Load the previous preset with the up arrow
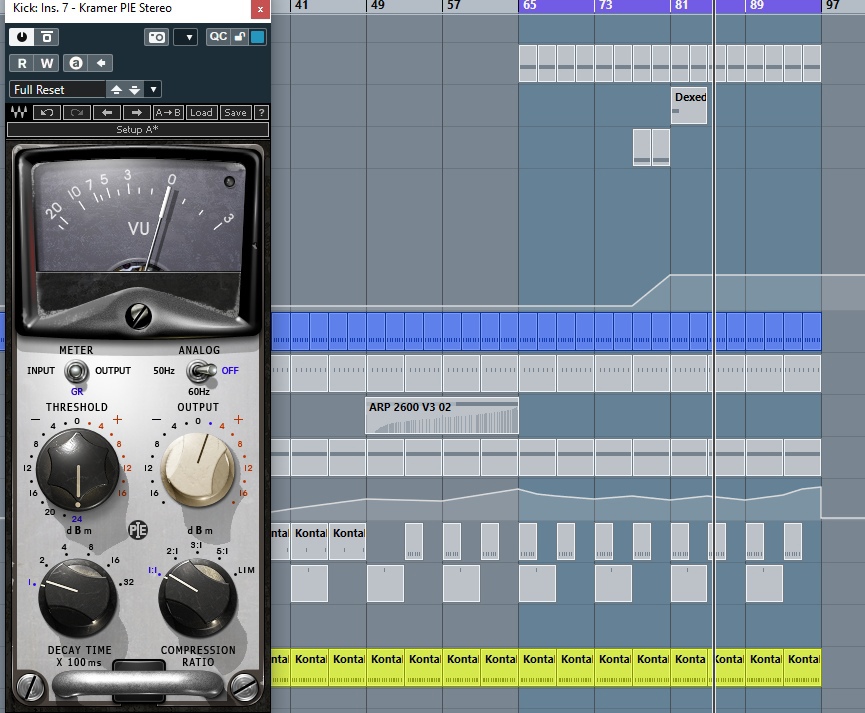Screen dimensions: 865x713 (x=116, y=89)
